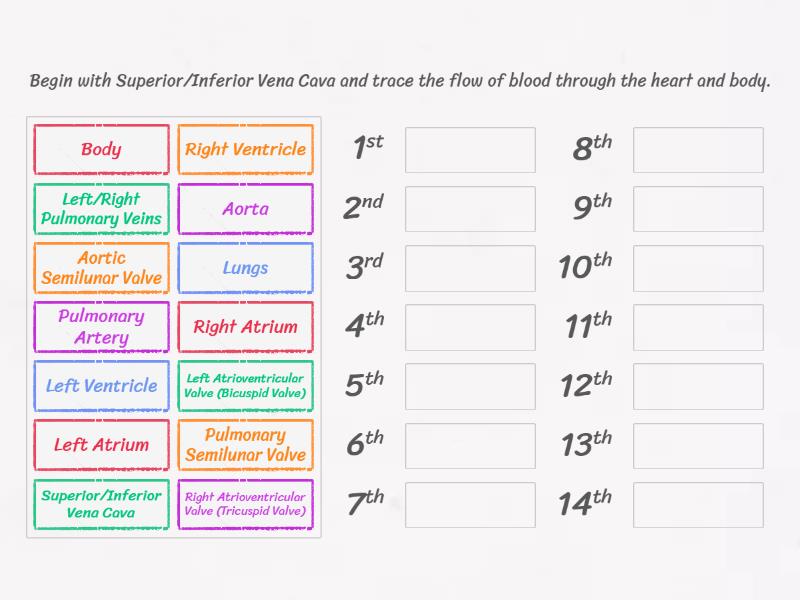Screen dimensions: 800x600
Task: Click the 5th answer slot
Action: click(x=470, y=385)
